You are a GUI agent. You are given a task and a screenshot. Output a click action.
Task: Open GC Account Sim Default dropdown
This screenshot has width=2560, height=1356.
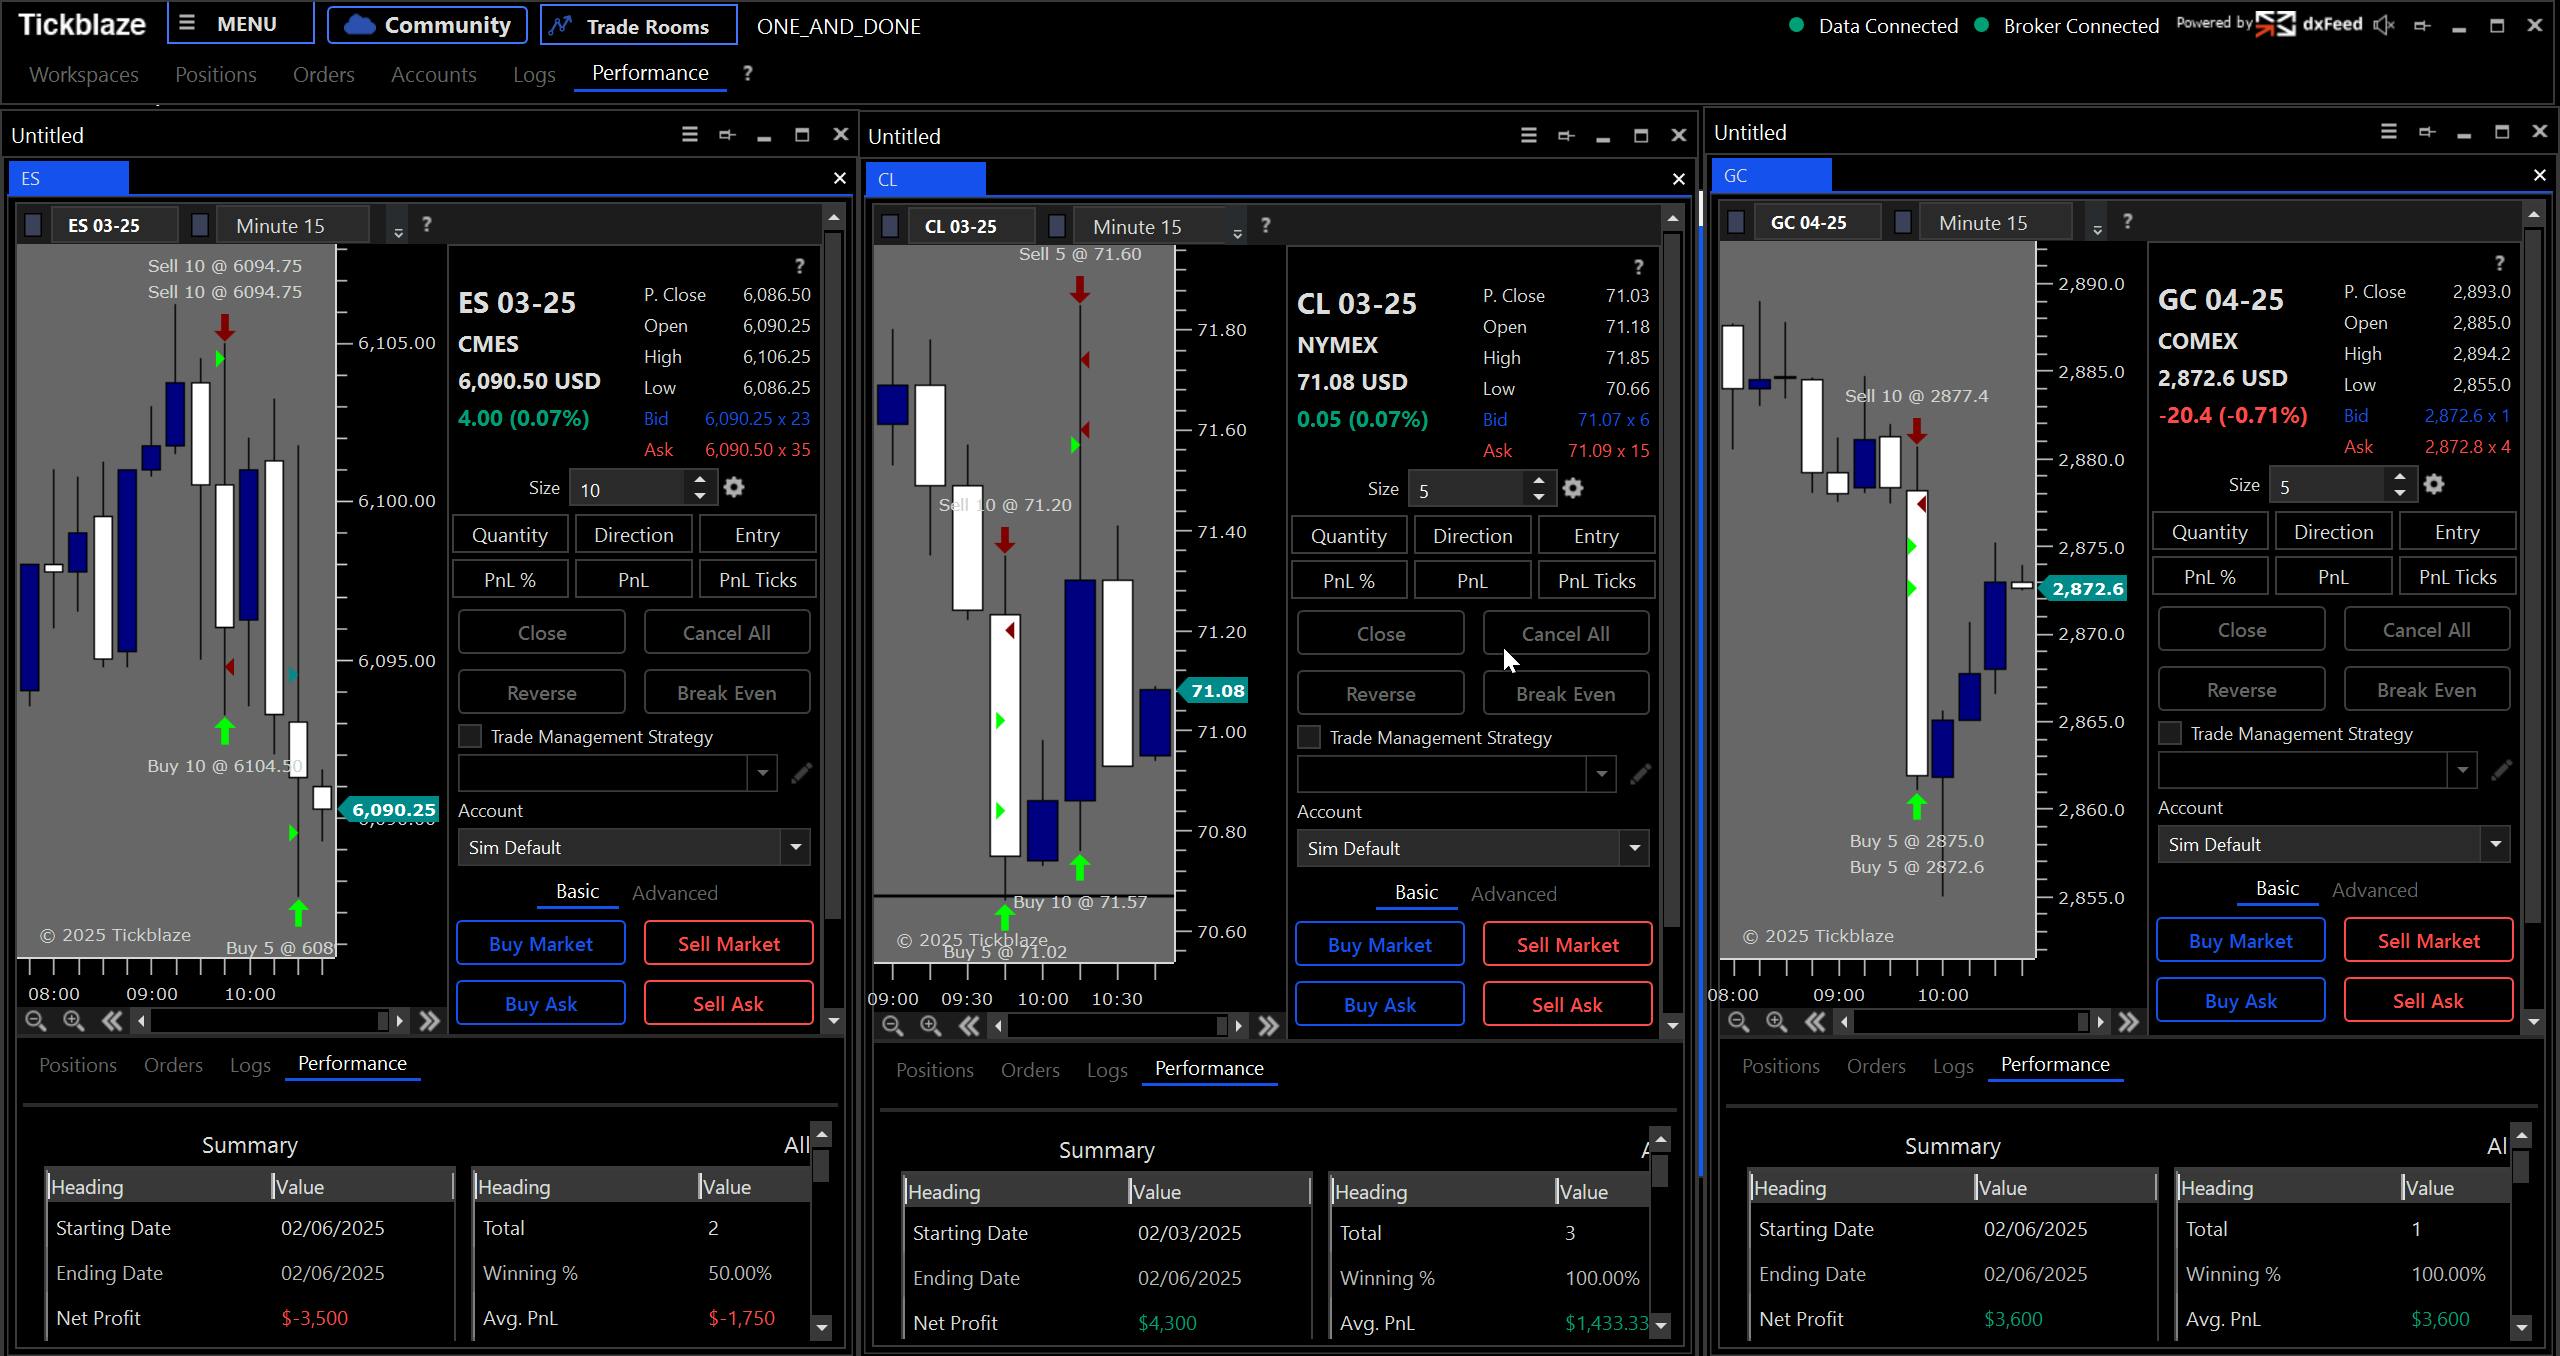point(2495,844)
